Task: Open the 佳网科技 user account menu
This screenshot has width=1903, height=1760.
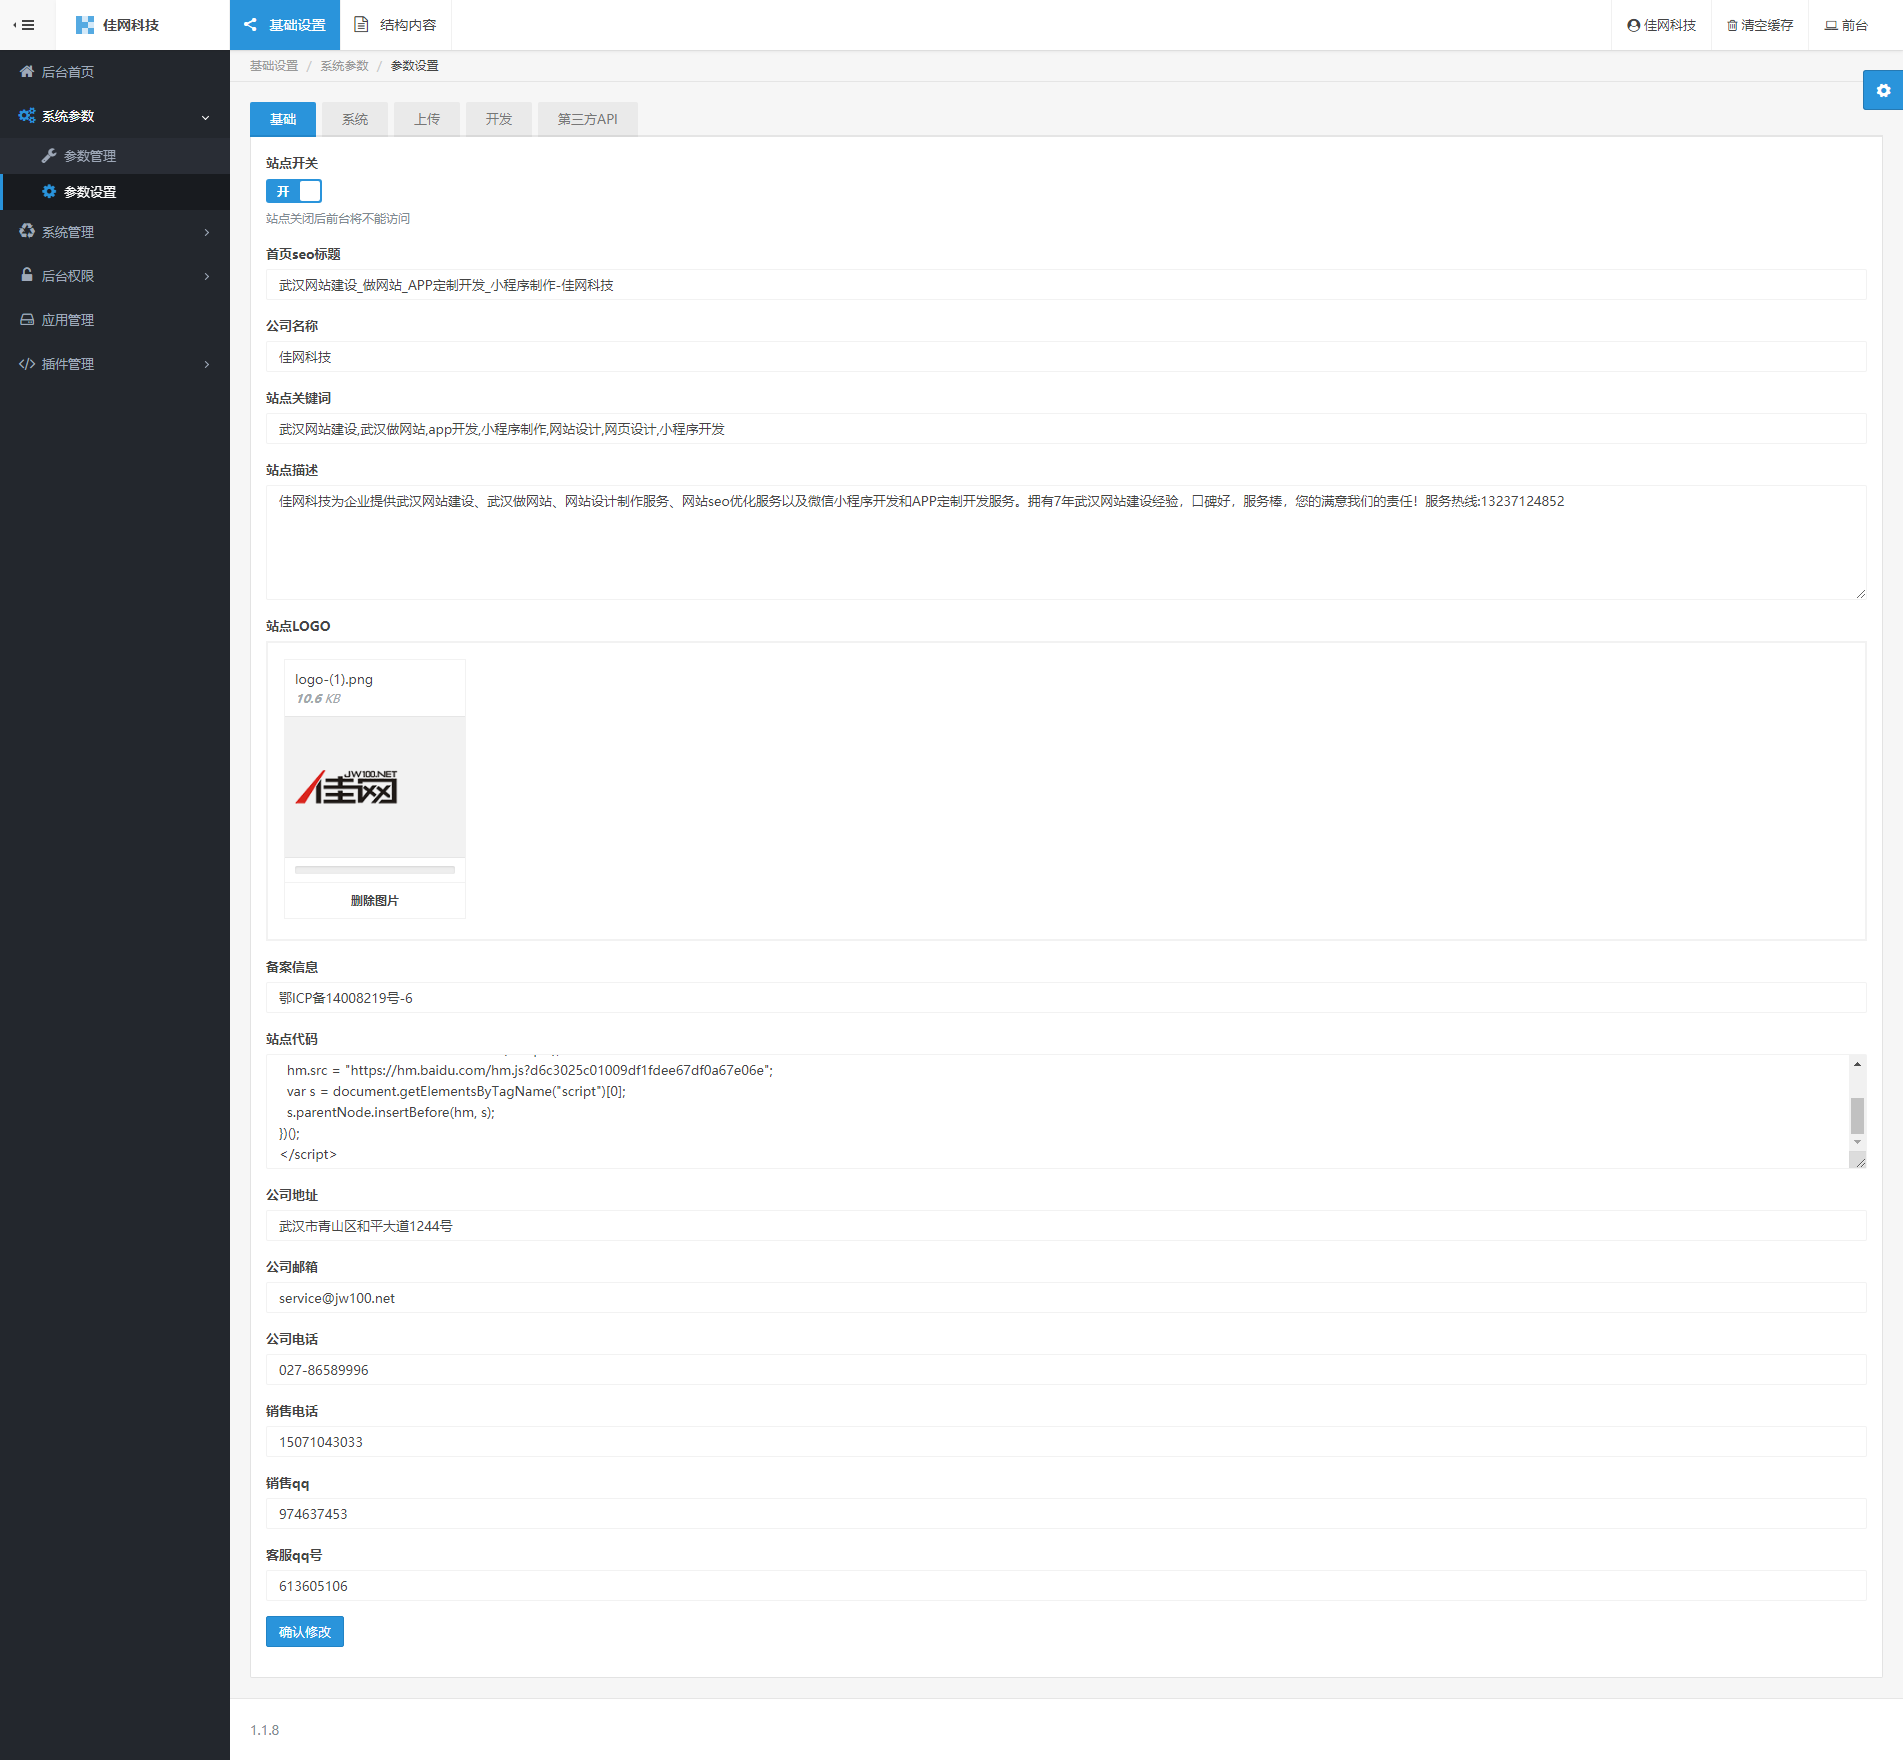Action: pos(1662,25)
